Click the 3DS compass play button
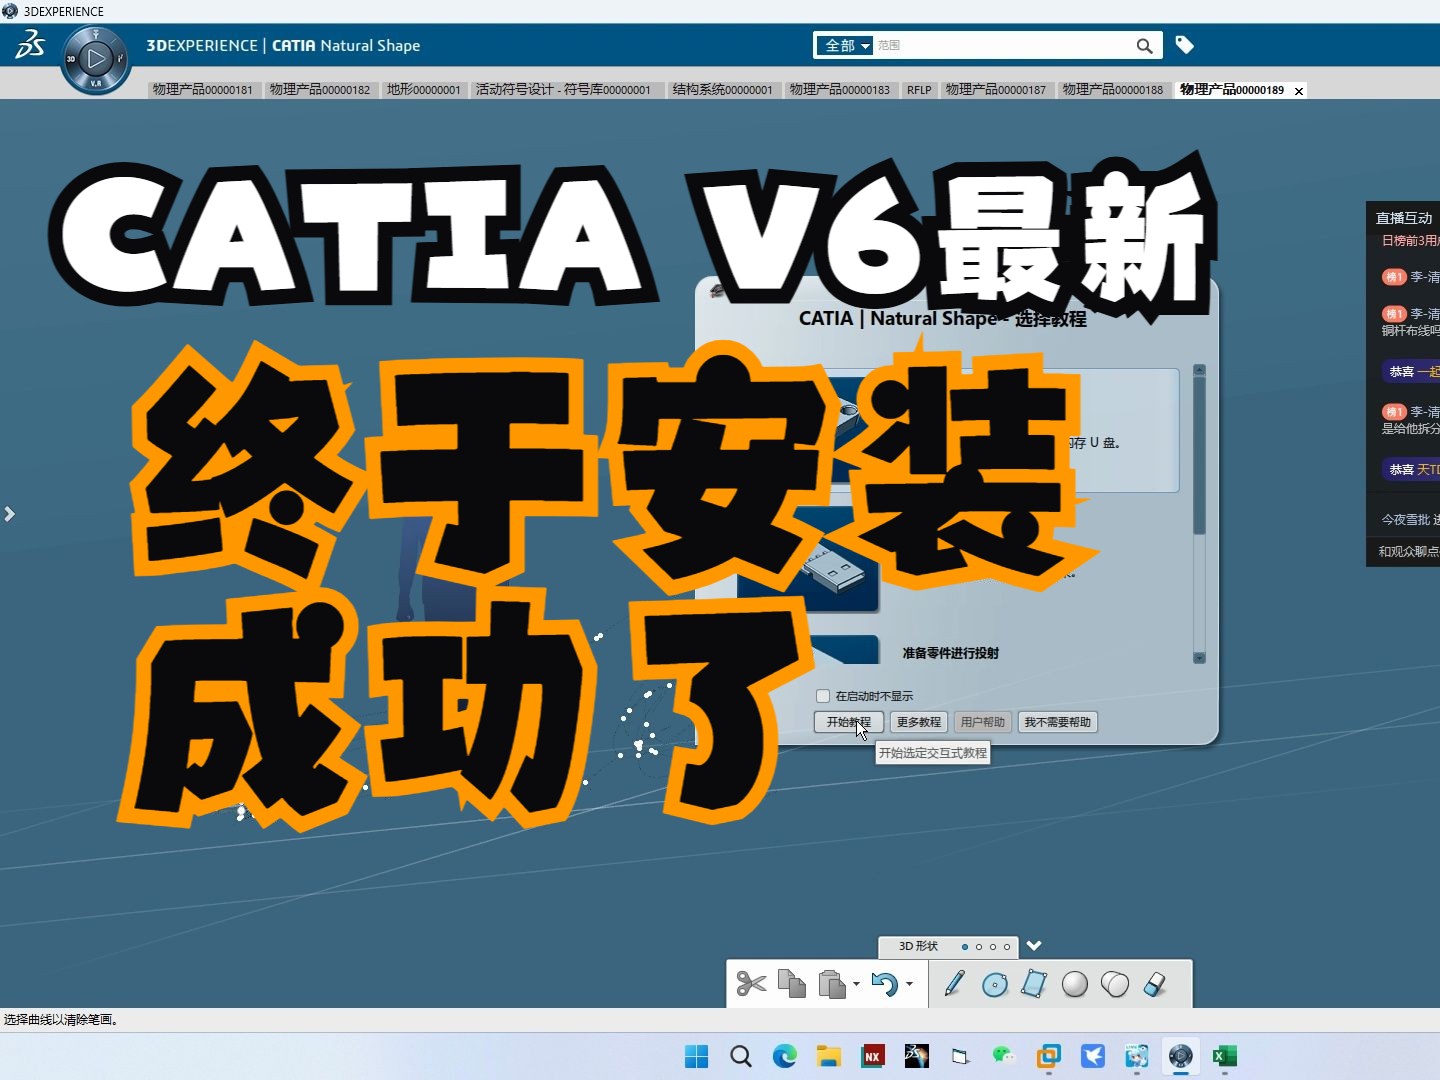1440x1080 pixels. (x=96, y=59)
